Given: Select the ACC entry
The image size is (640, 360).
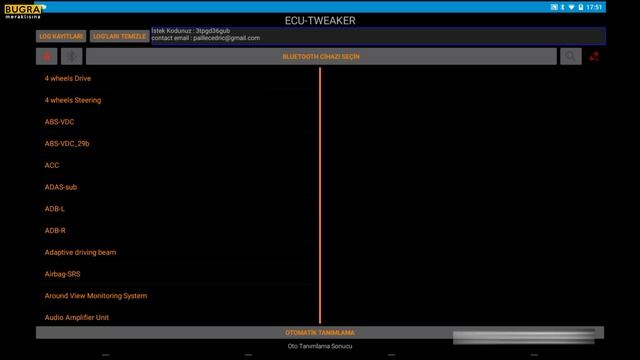Looking at the screenshot, I should (x=52, y=165).
